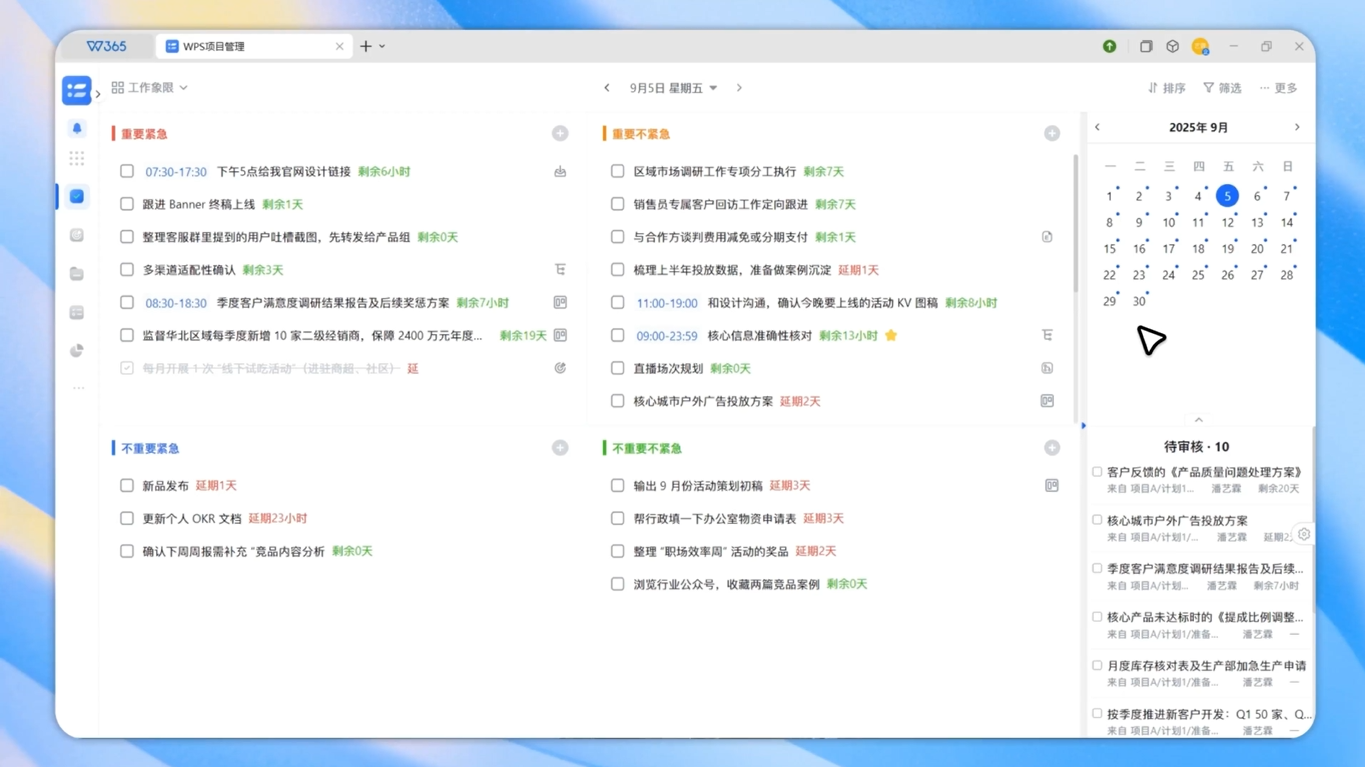This screenshot has height=767, width=1365.
Task: Click the notification bell in the sidebar
Action: tap(77, 129)
